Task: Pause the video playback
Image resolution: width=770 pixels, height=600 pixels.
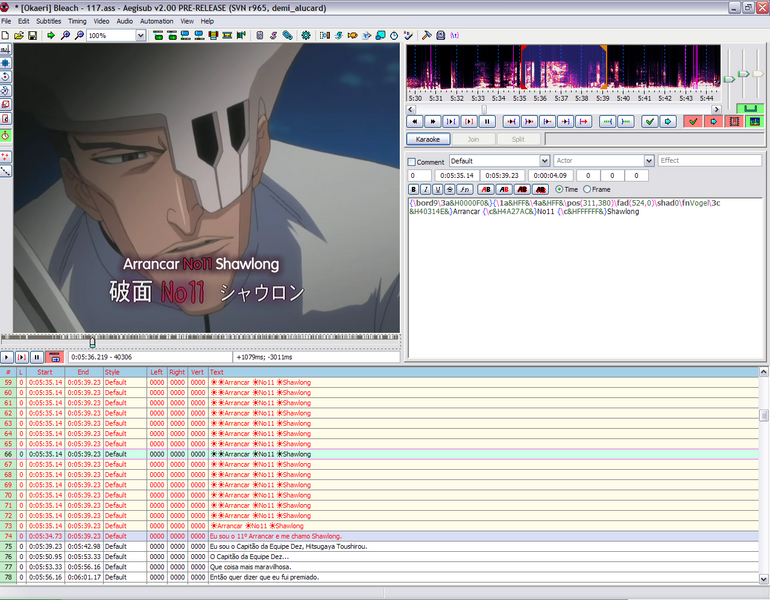Action: 37,357
